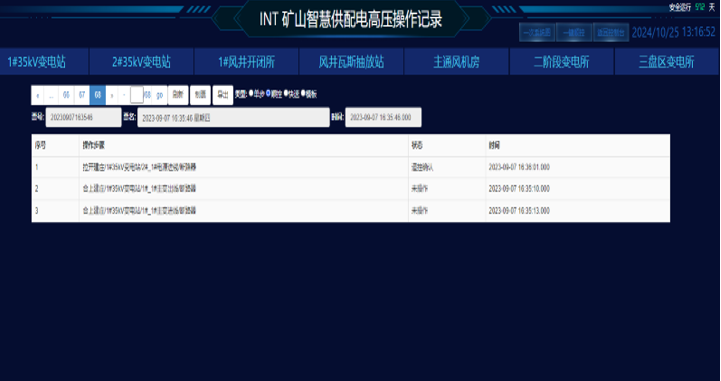The height and width of the screenshot is (381, 721).
Task: Go to next page with » arrow
Action: point(112,95)
